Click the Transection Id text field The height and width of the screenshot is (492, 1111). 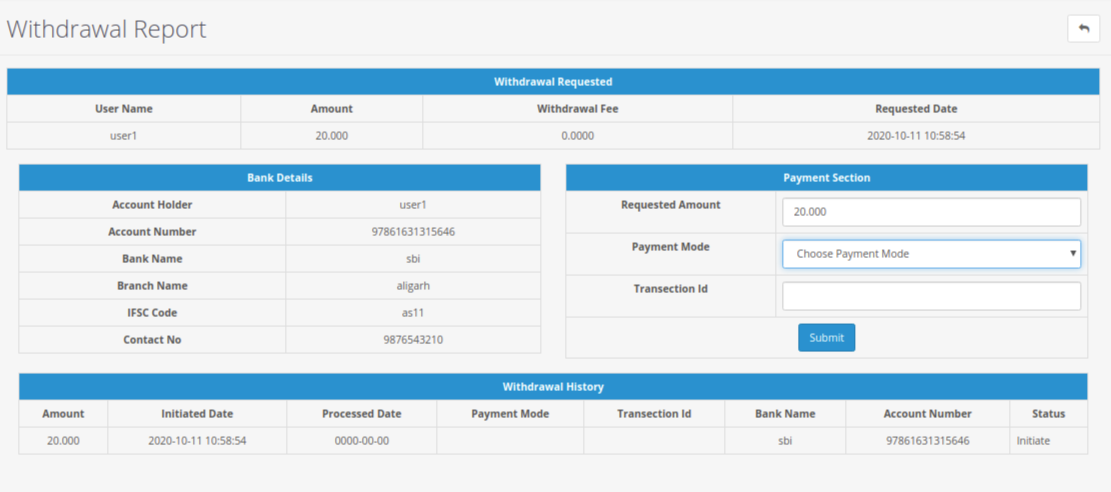coord(930,296)
